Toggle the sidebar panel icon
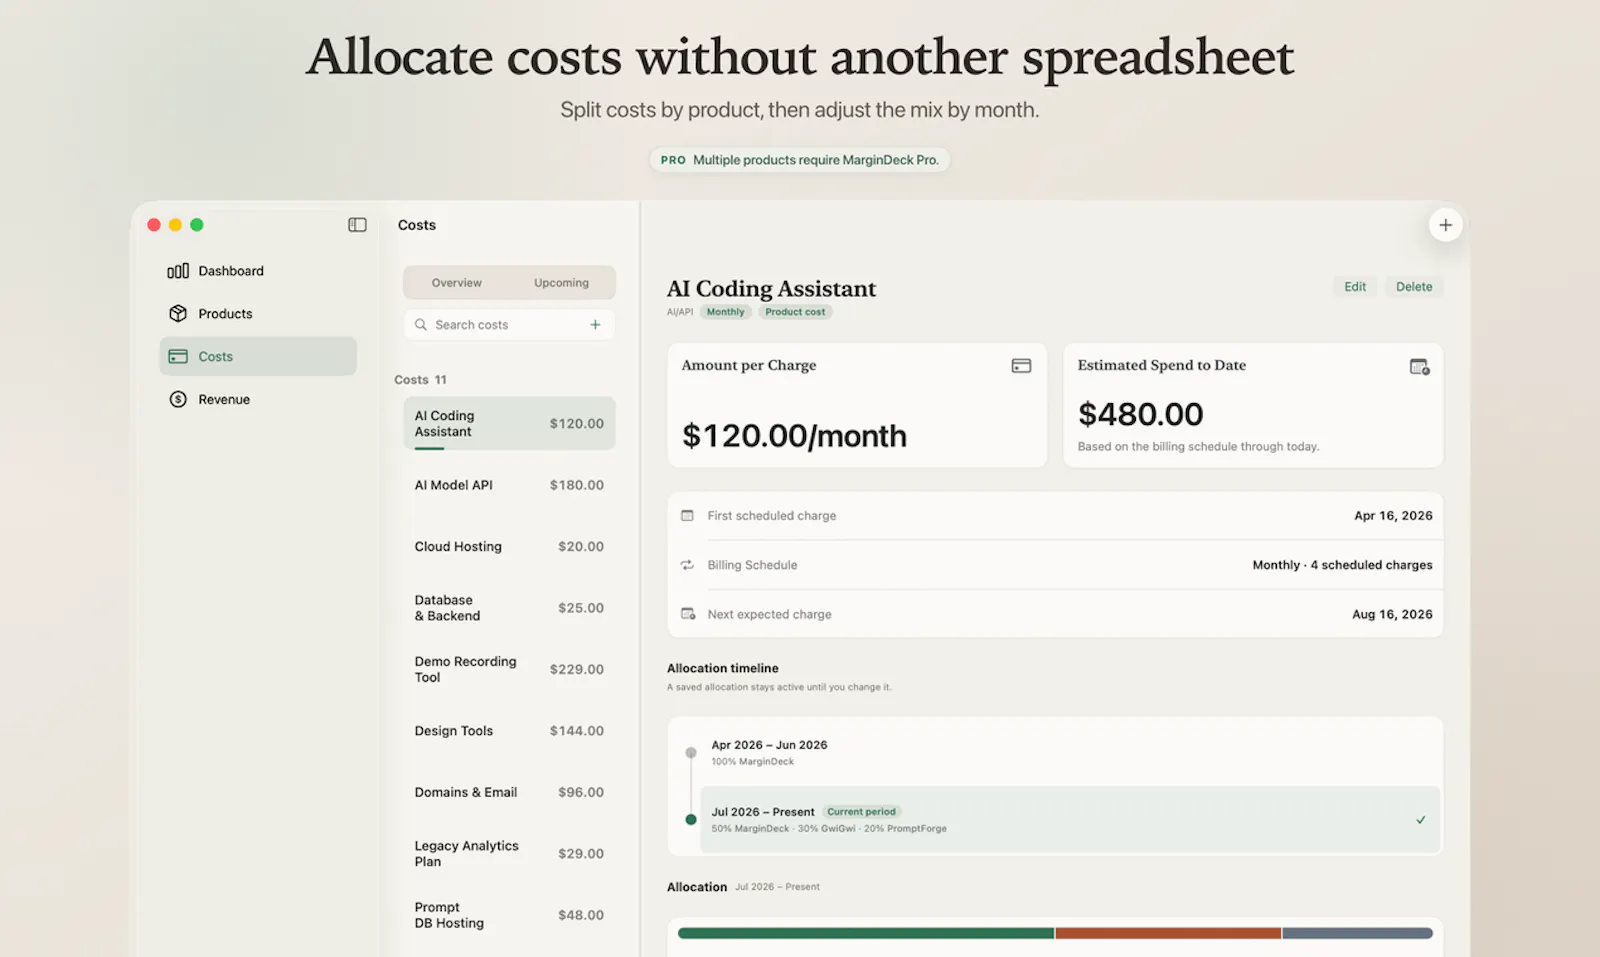This screenshot has width=1600, height=957. (x=357, y=225)
